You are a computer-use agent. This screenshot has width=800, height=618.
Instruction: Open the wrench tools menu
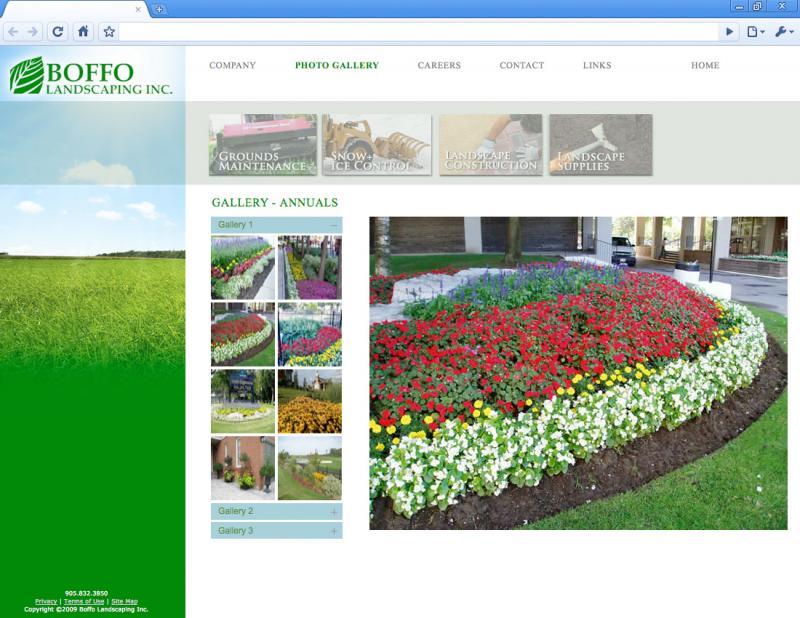click(x=783, y=32)
